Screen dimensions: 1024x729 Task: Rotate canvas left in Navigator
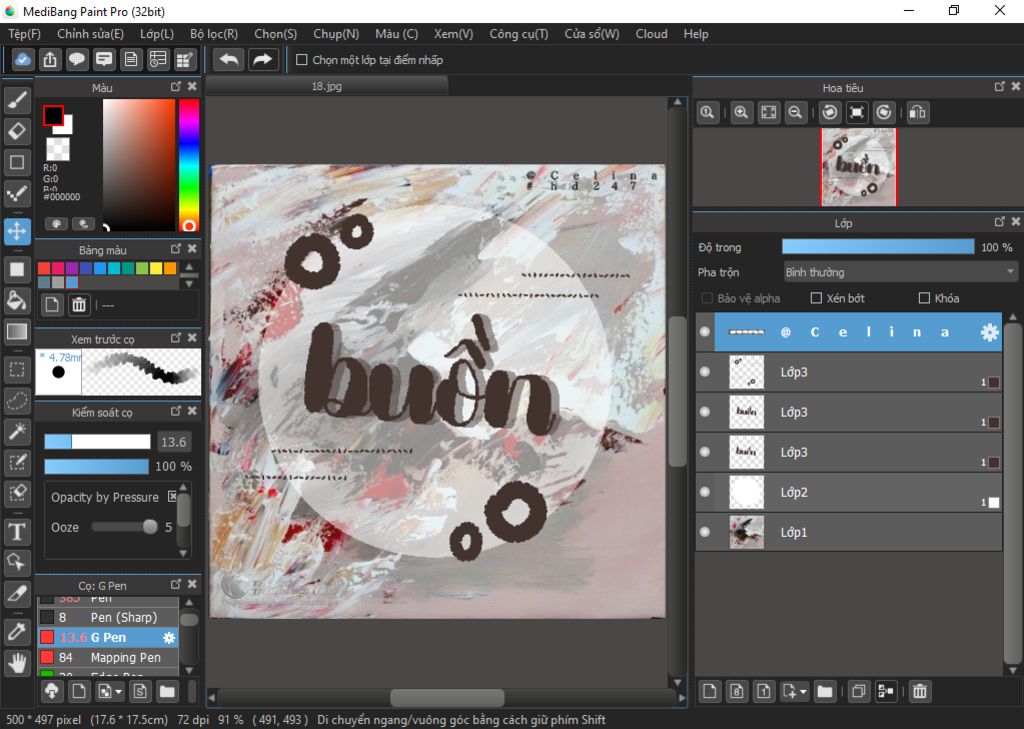[x=829, y=112]
